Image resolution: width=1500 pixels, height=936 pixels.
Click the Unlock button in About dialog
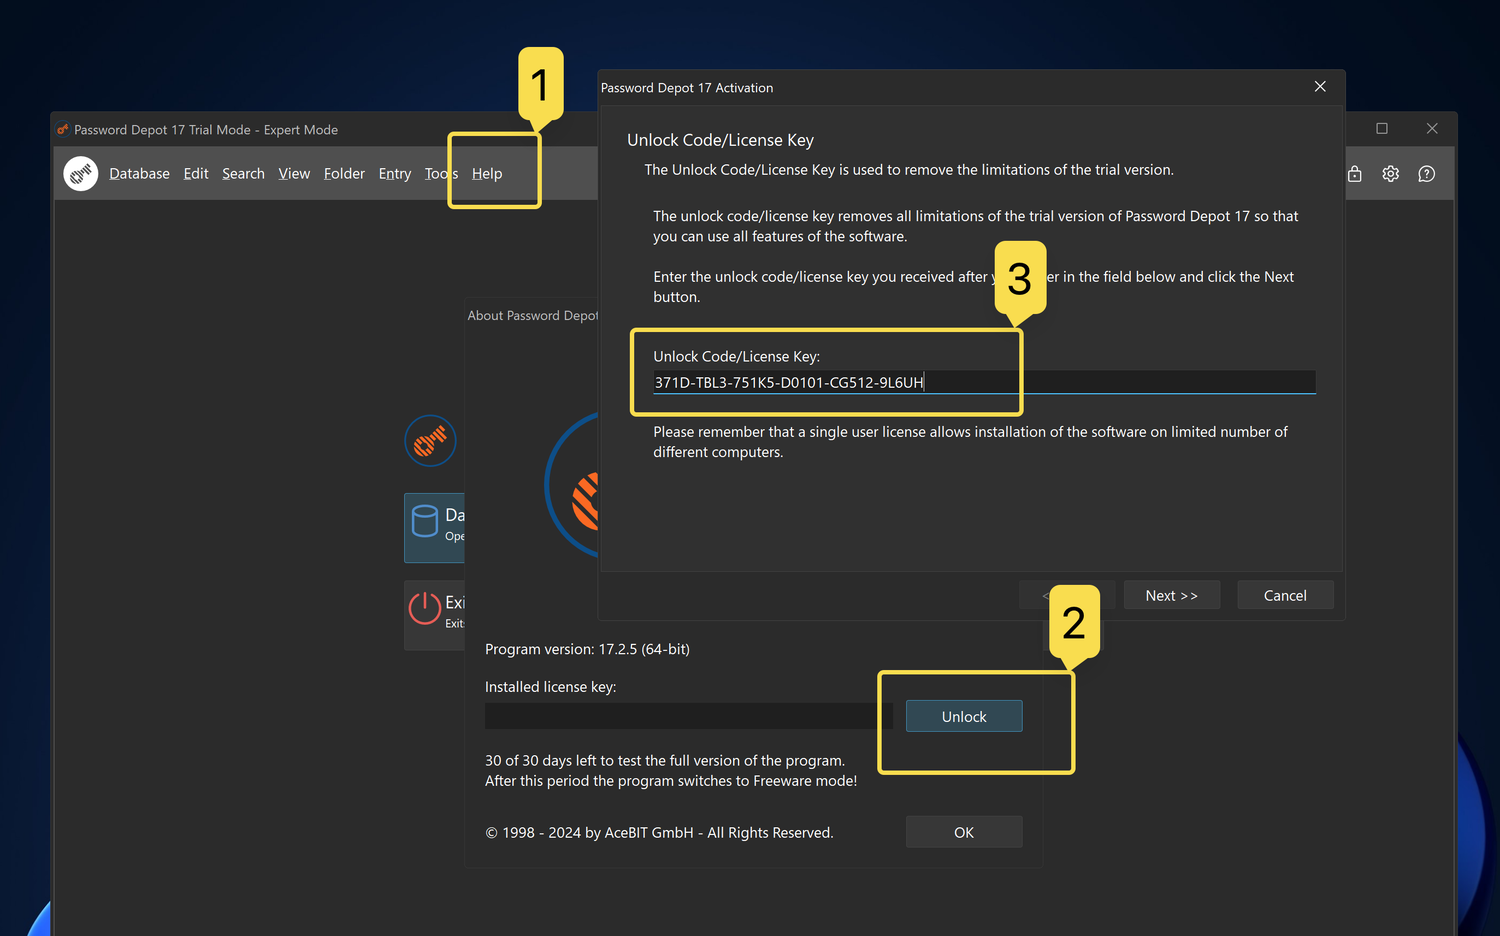[x=964, y=716]
